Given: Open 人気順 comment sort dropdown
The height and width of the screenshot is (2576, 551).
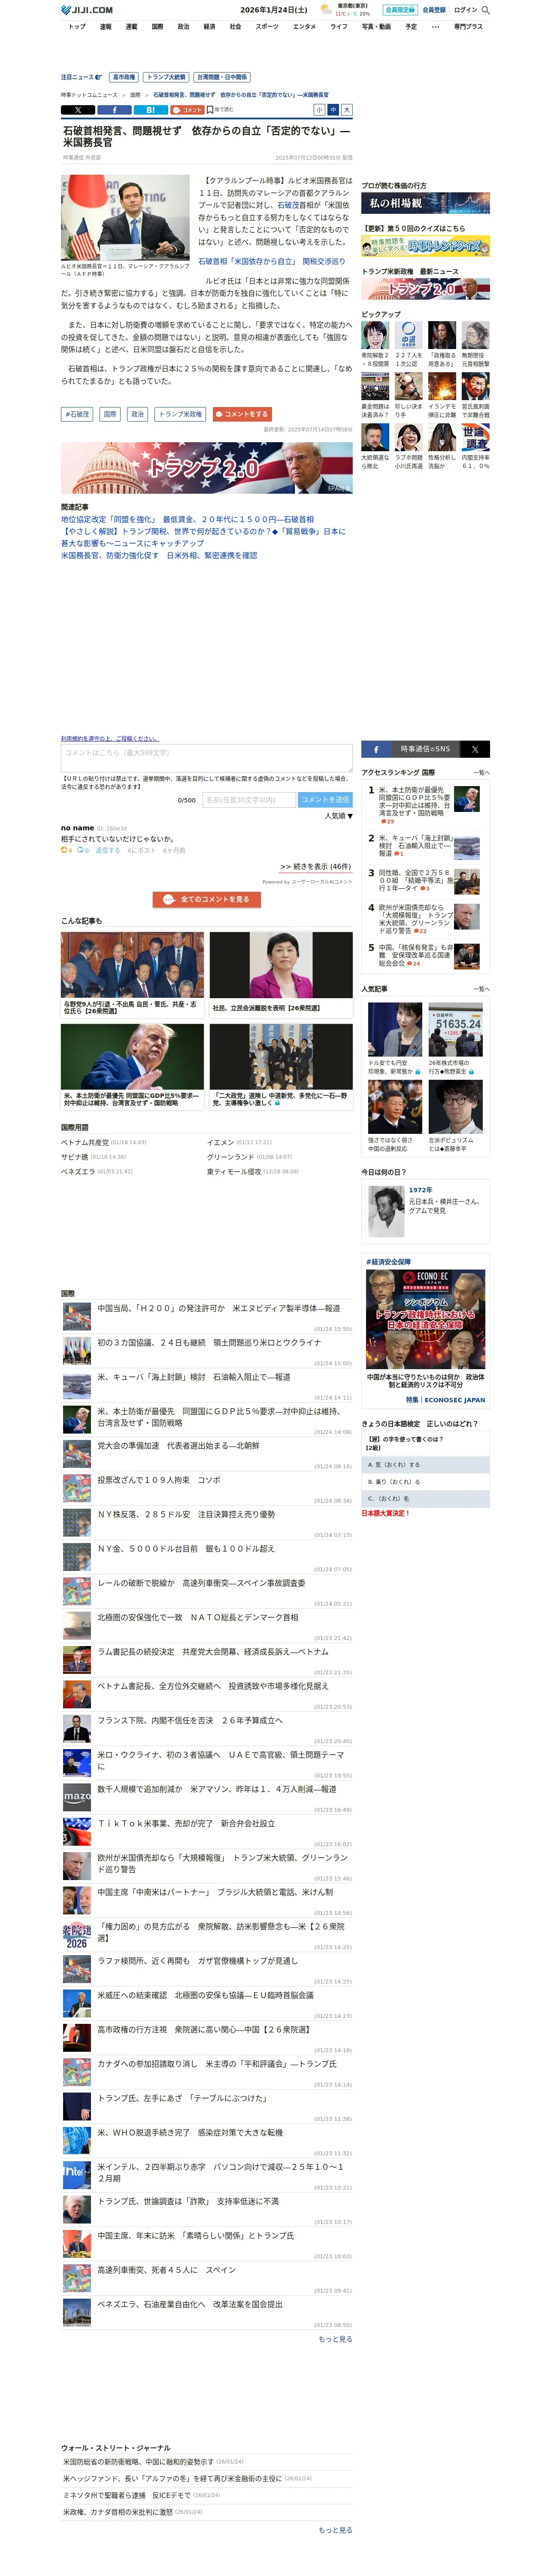Looking at the screenshot, I should 338,816.
